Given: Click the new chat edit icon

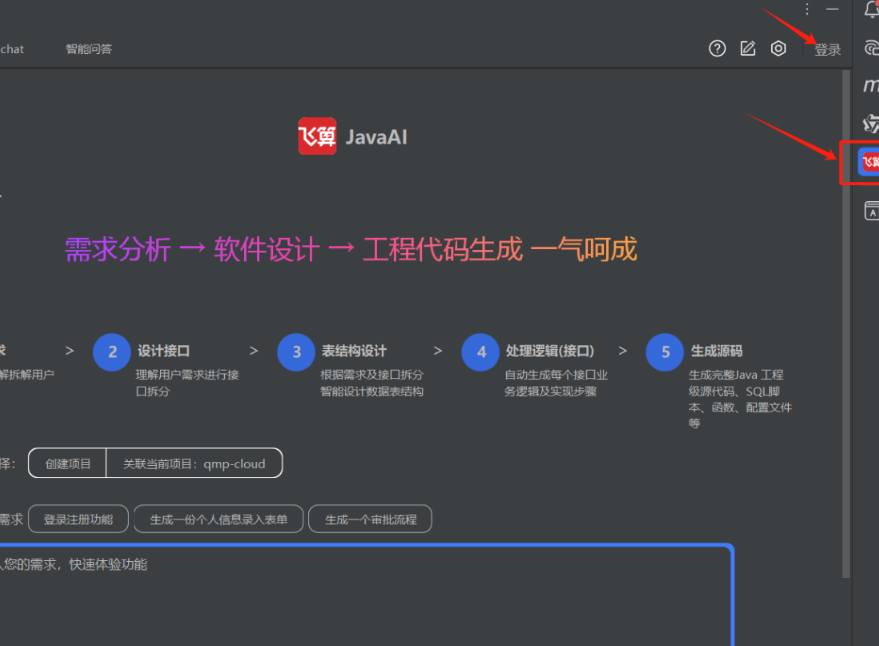Looking at the screenshot, I should [748, 49].
